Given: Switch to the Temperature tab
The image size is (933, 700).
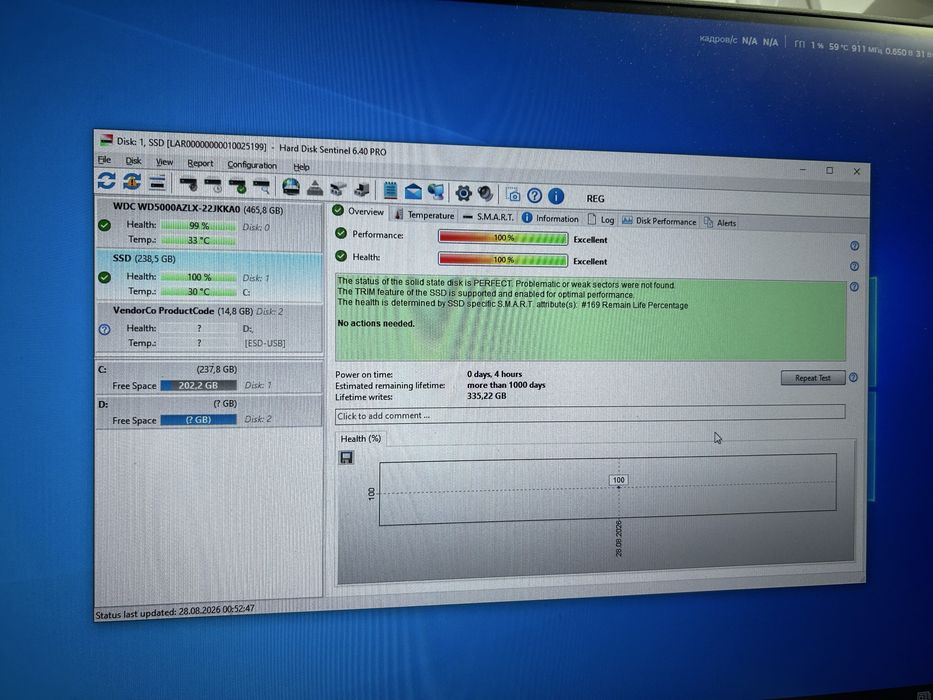Looking at the screenshot, I should tap(424, 215).
